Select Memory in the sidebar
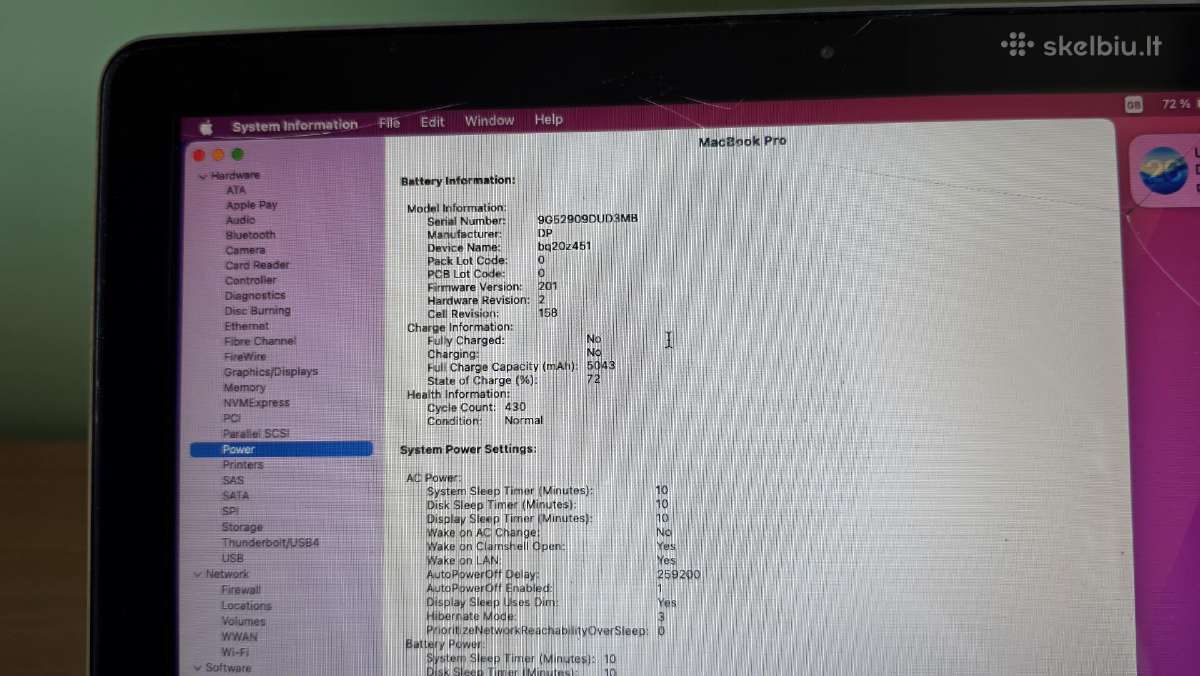 tap(244, 387)
